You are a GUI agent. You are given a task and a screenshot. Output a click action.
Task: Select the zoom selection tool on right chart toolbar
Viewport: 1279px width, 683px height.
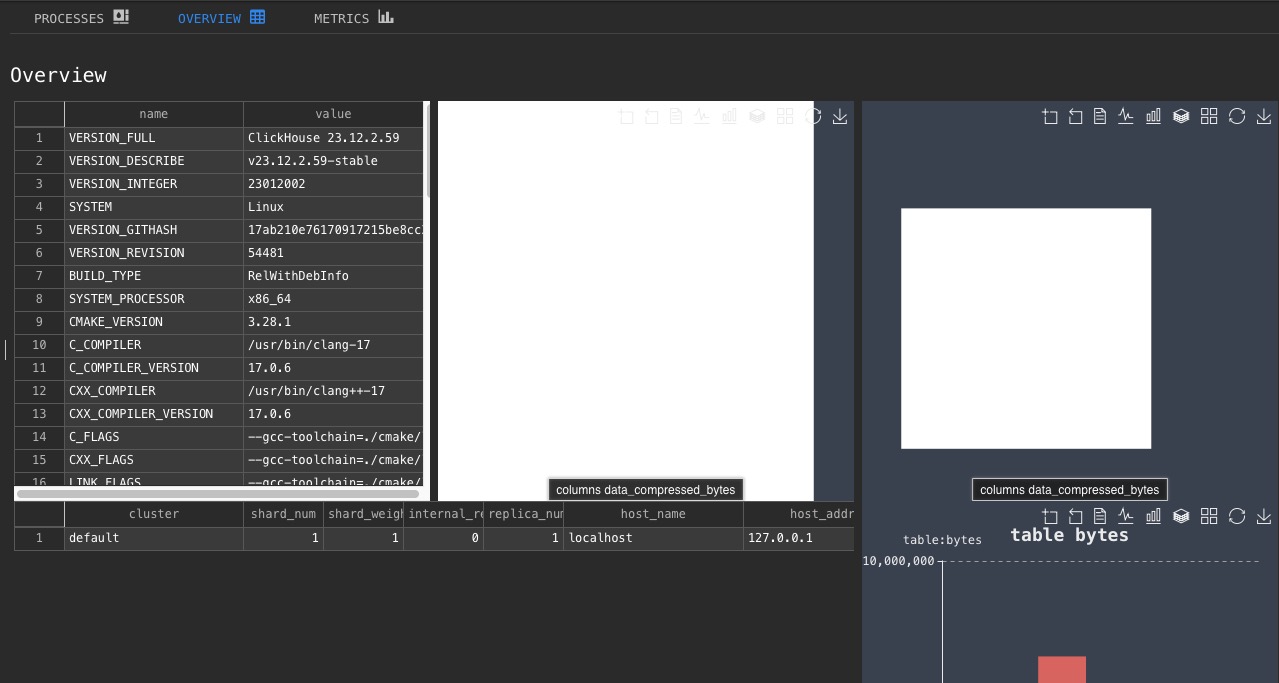tap(1050, 116)
